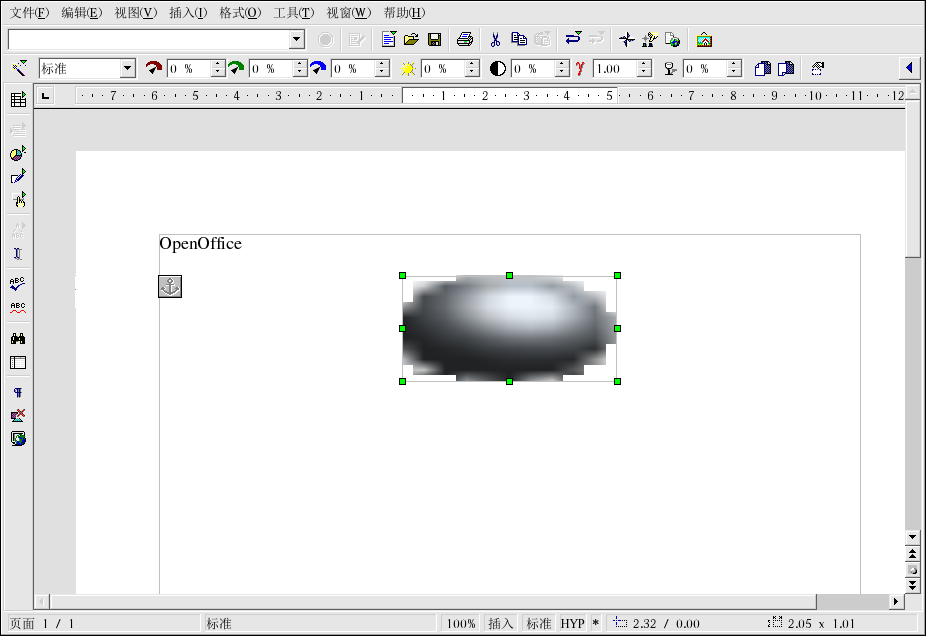
Task: Toggle graphics display on/off icon
Action: click(x=18, y=415)
